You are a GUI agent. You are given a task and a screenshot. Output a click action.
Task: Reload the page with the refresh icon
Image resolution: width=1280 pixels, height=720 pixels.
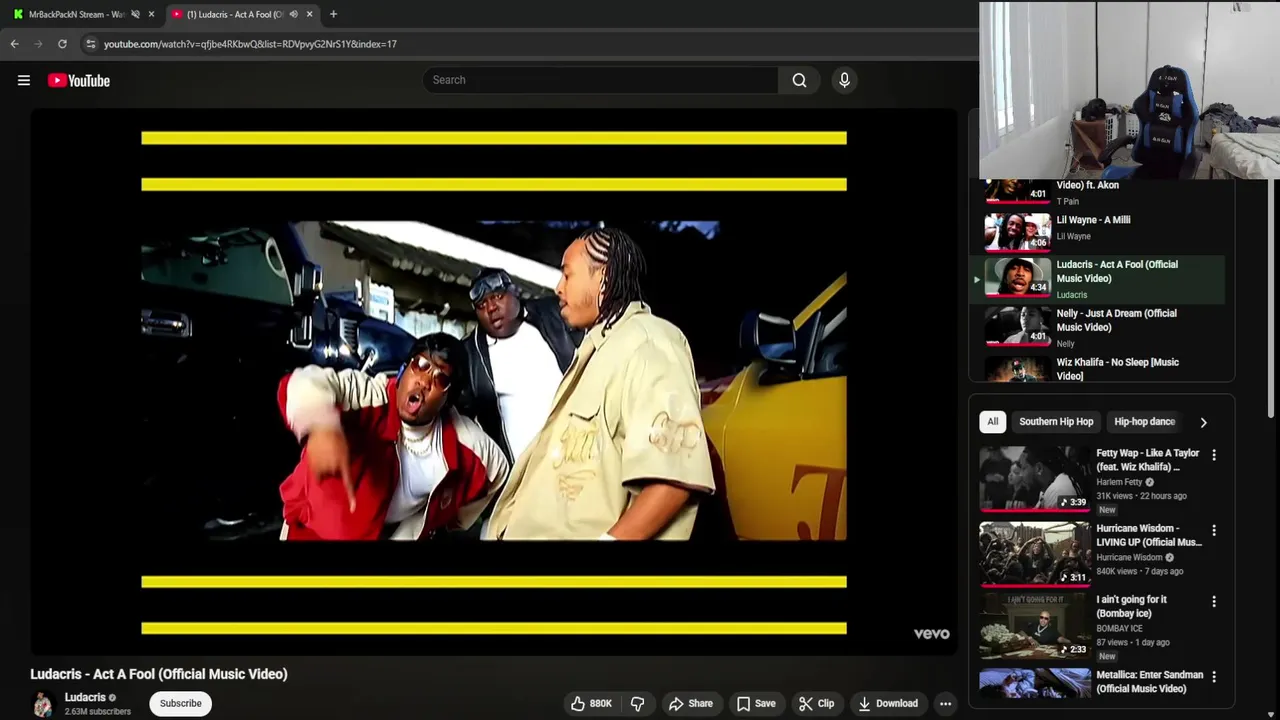pos(62,44)
